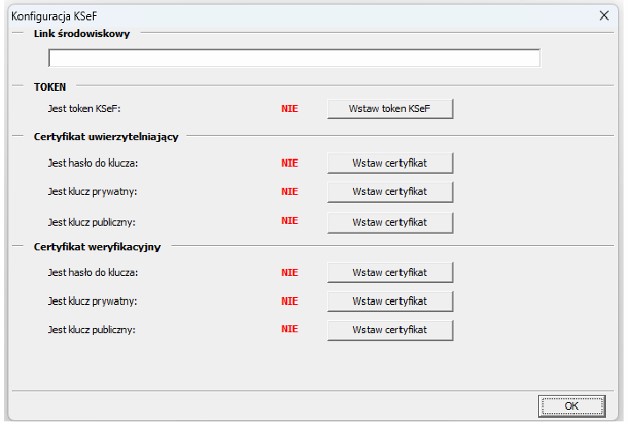Click NIE status for verification public key
This screenshot has width=631, height=428.
[290, 329]
